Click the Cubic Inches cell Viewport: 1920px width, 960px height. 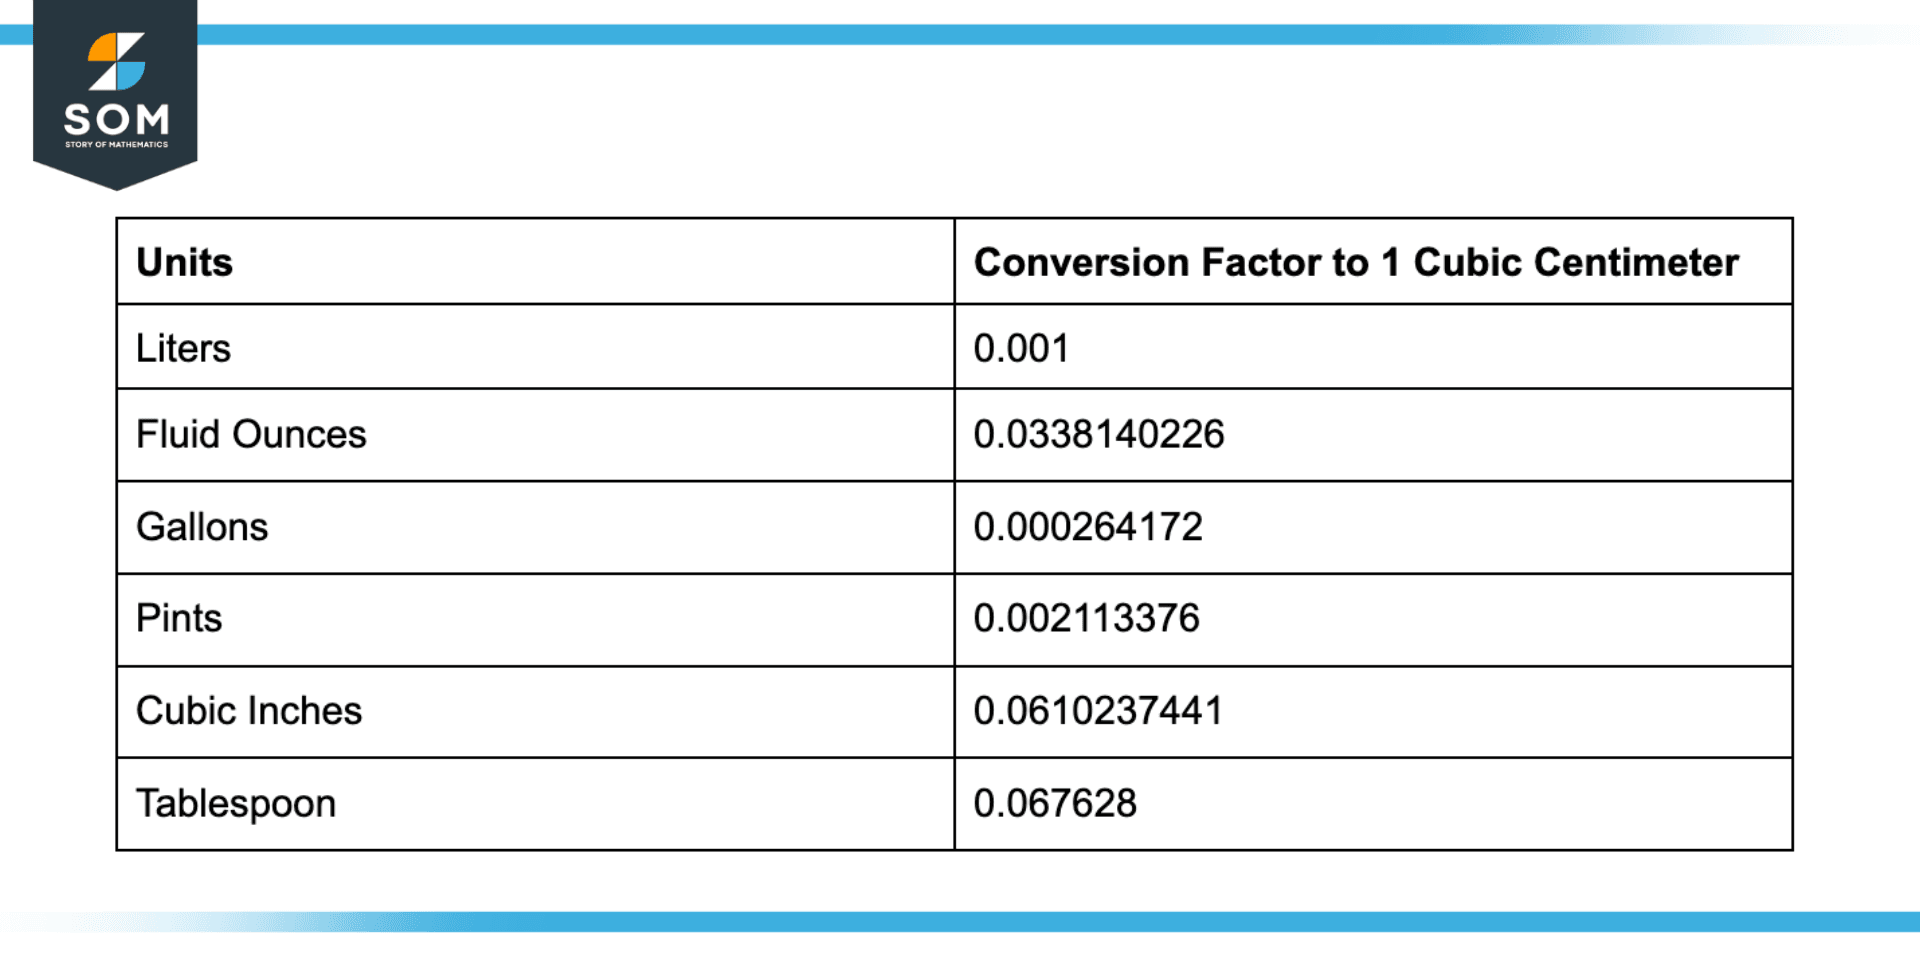pos(249,711)
